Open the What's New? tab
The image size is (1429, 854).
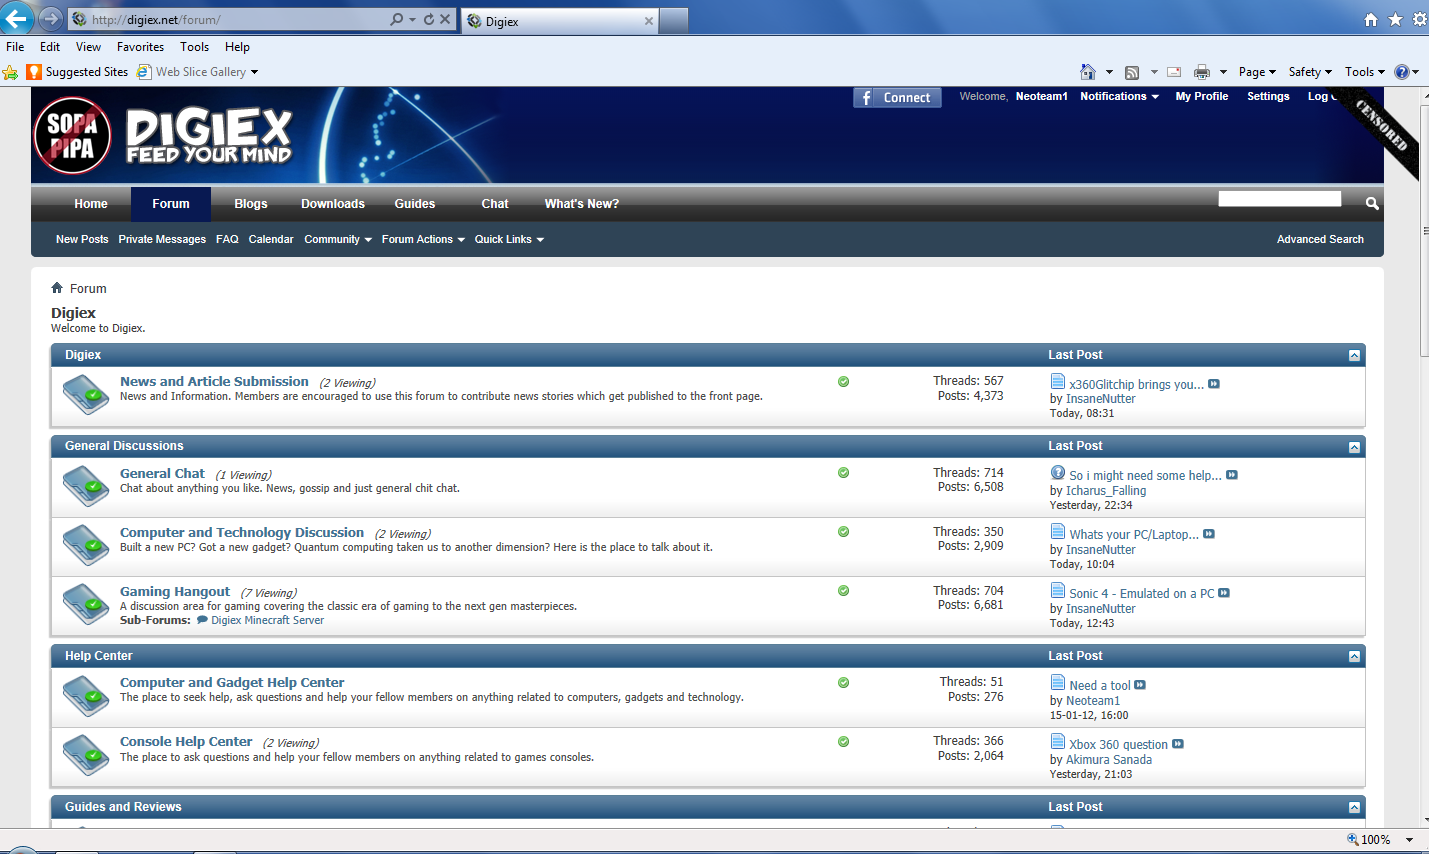pyautogui.click(x=582, y=204)
